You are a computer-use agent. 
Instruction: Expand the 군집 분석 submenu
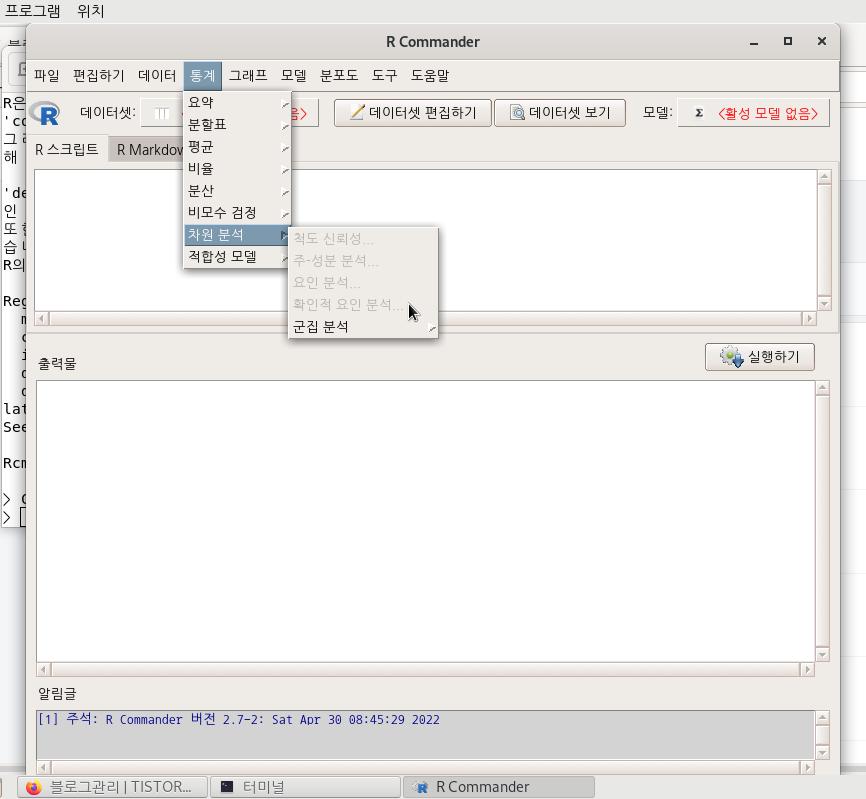[363, 327]
